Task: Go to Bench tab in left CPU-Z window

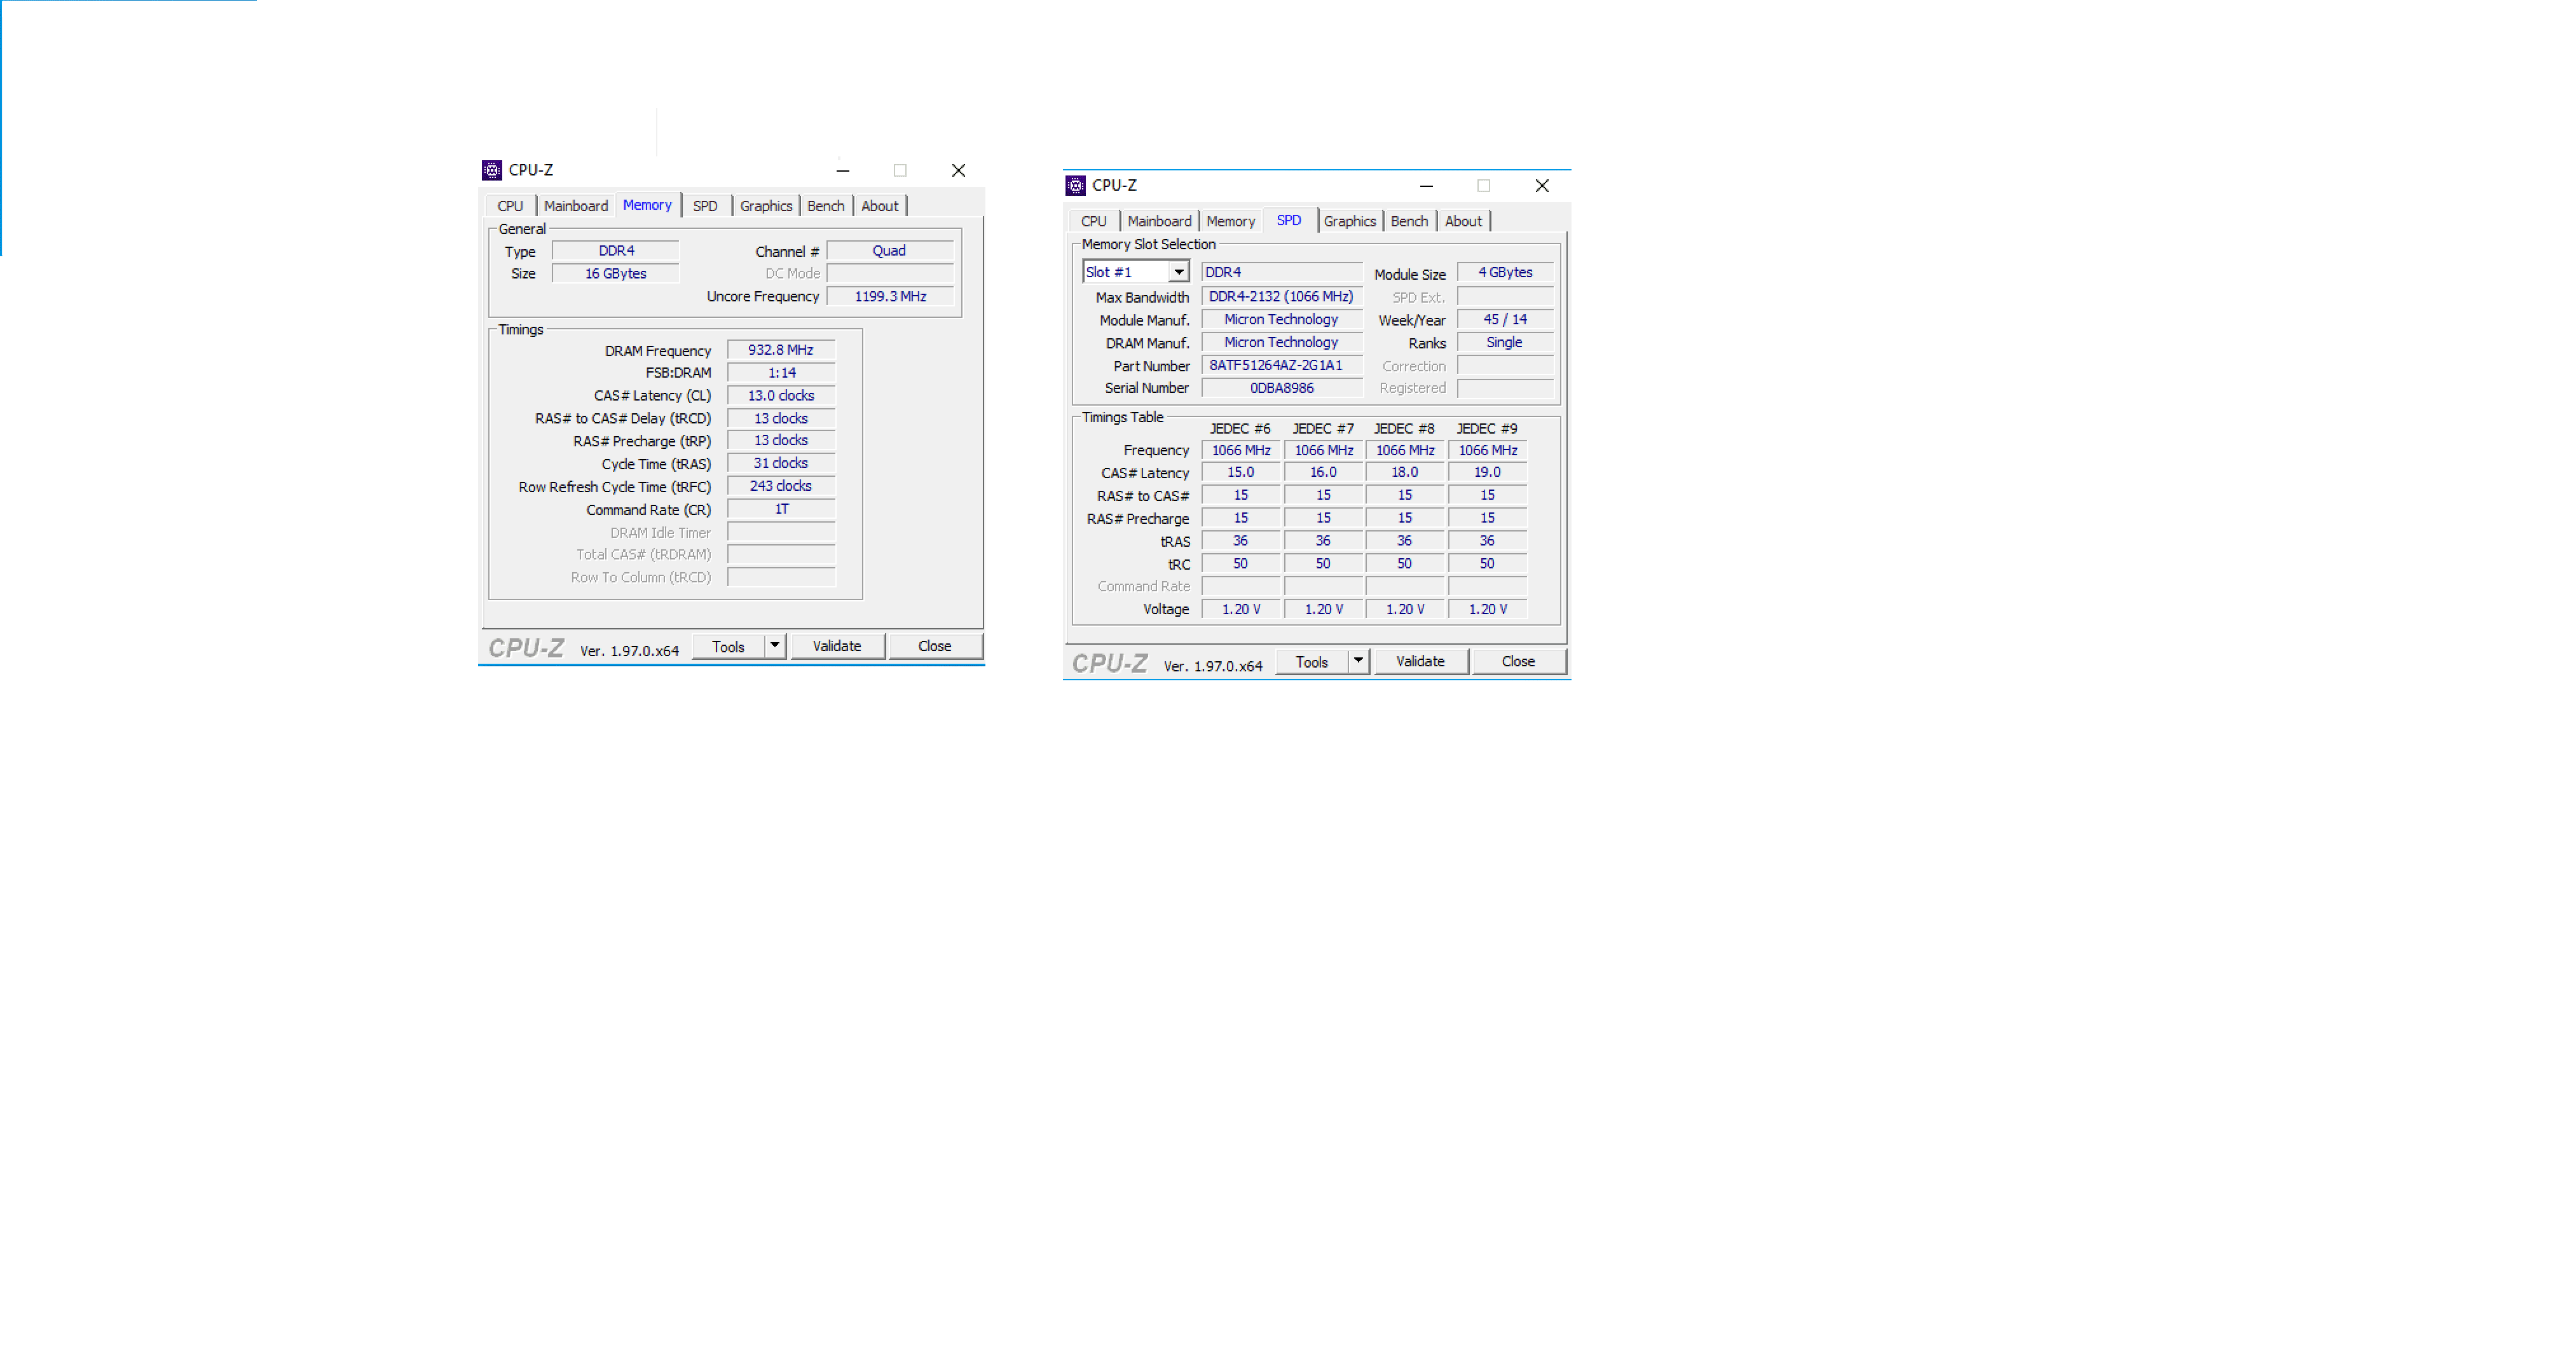Action: pos(826,206)
